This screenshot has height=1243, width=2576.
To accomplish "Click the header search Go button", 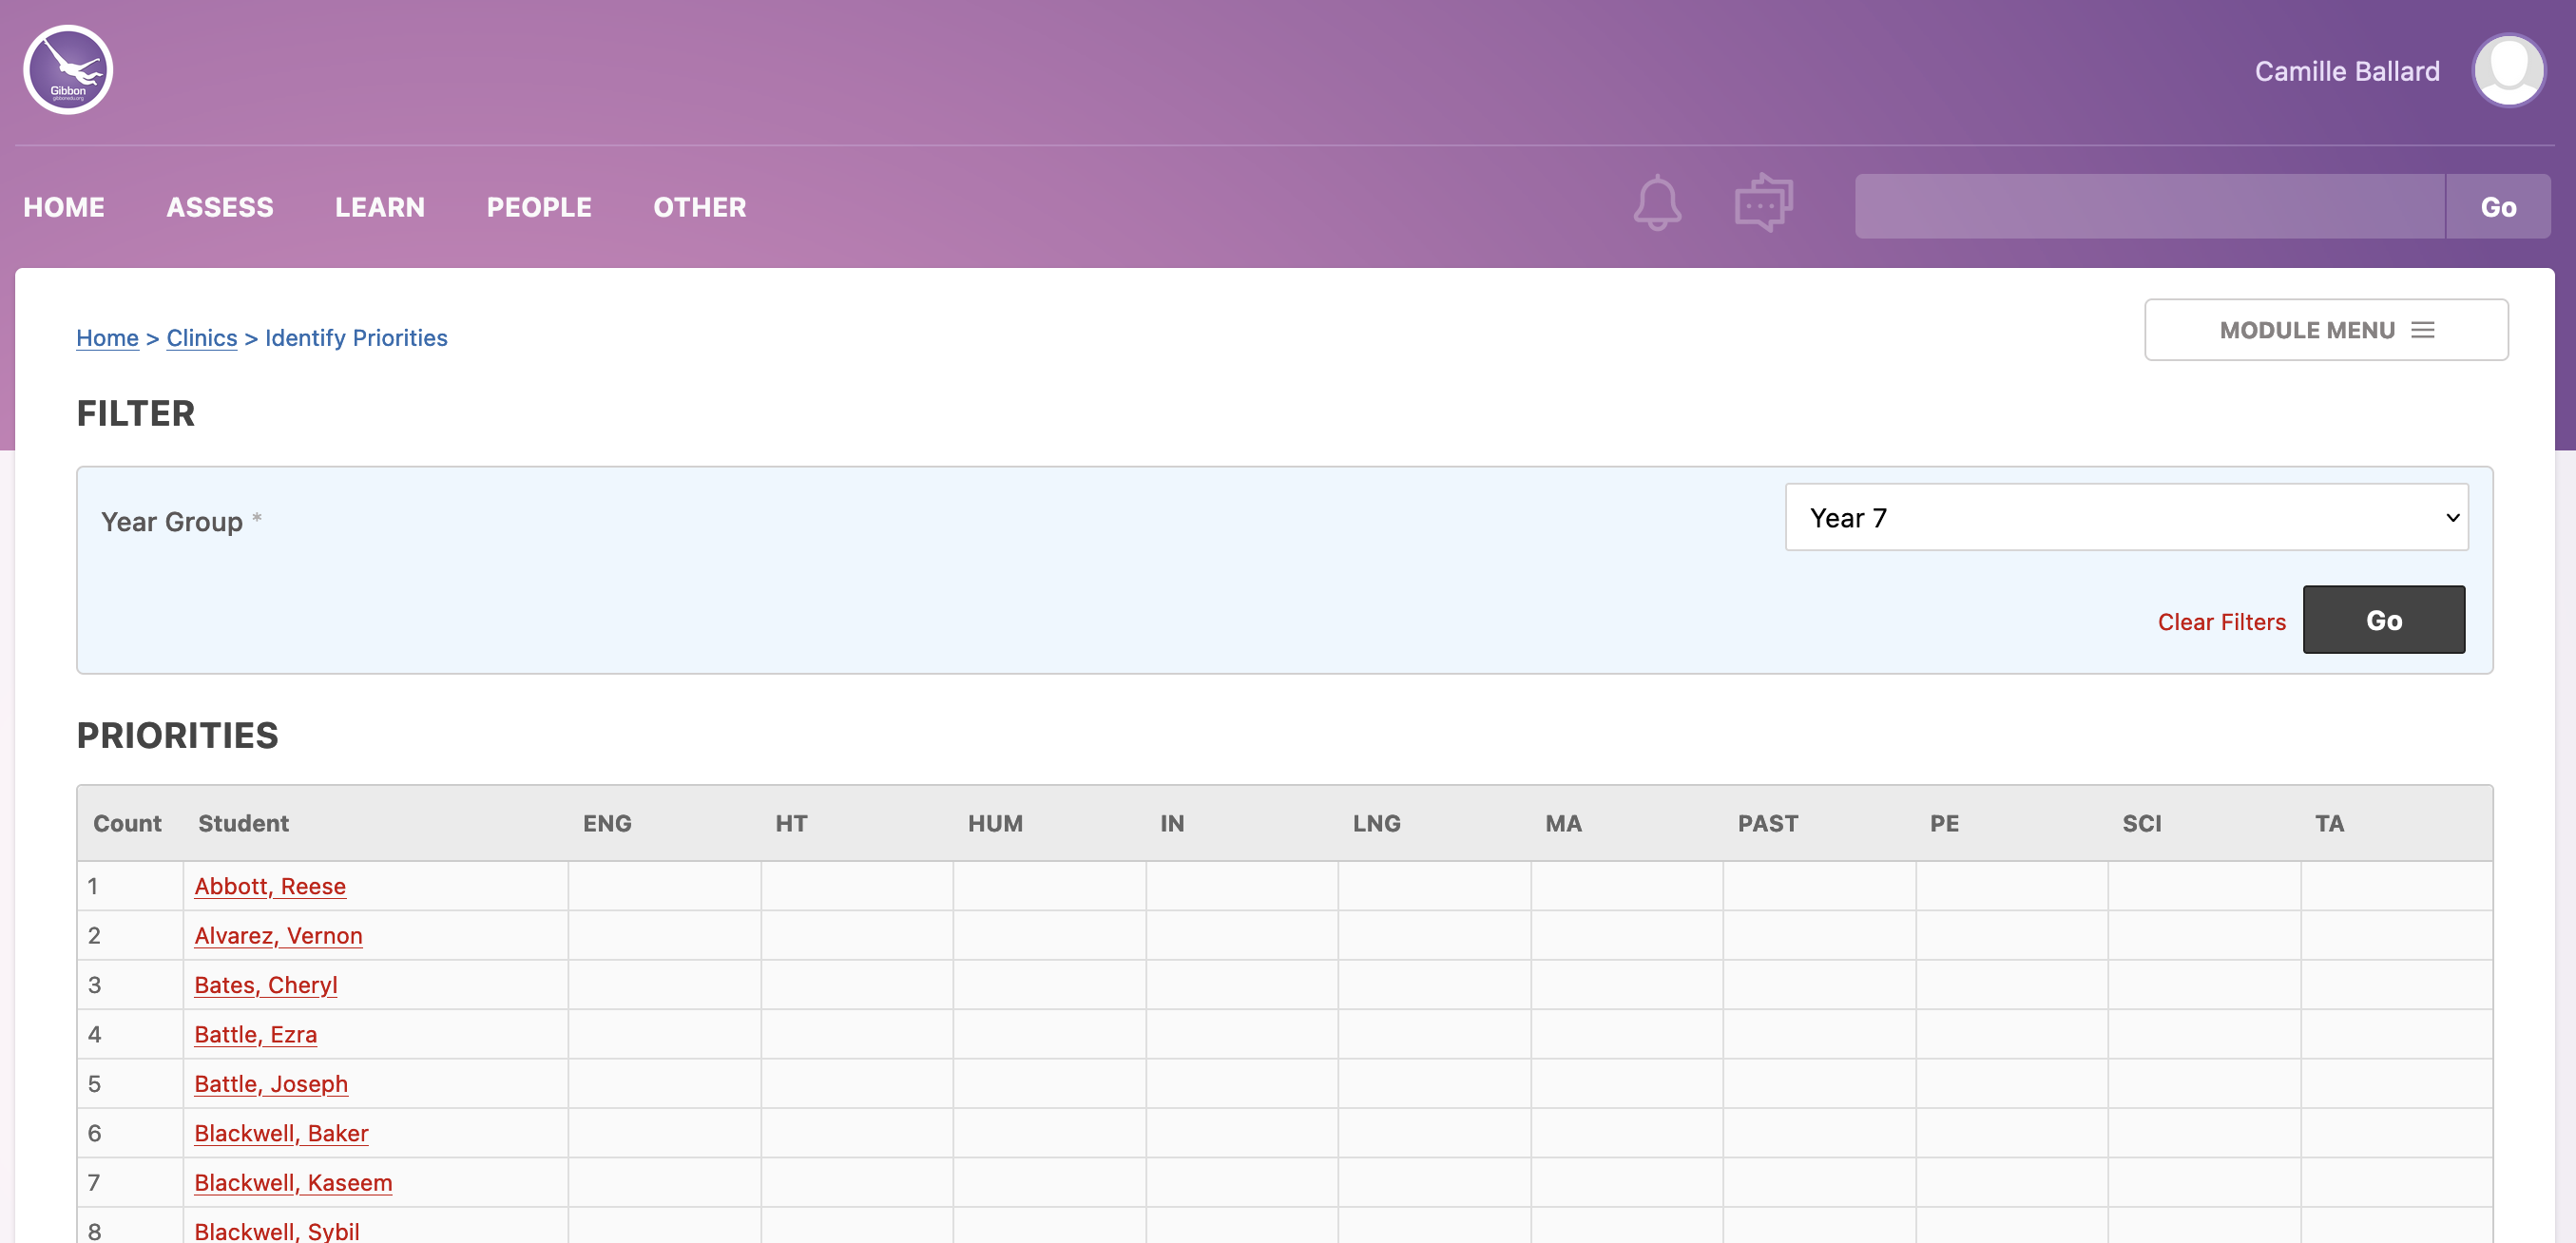I will point(2497,207).
